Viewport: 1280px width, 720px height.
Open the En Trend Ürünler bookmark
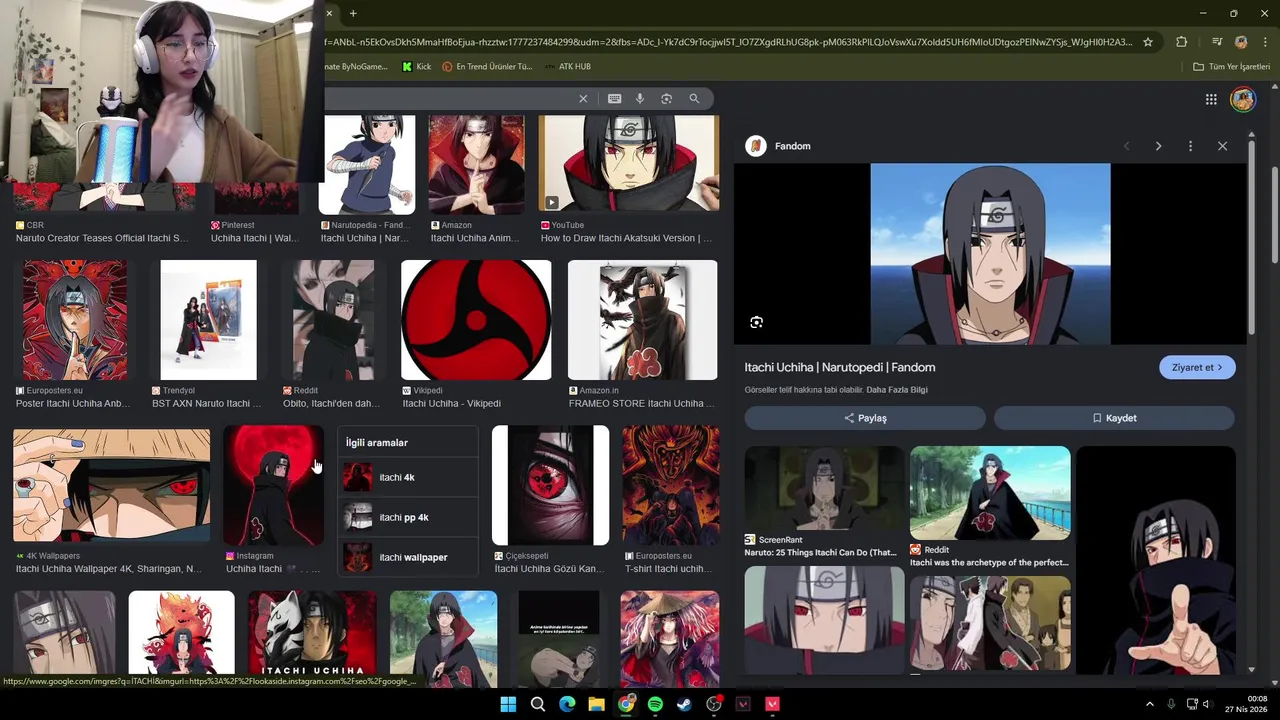487,66
